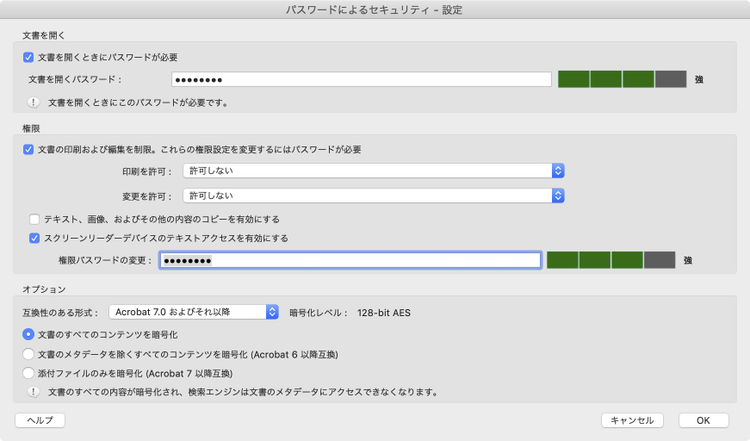Select 文書のメタデータを除くすべてのコンテンツを暗号化 radio
The height and width of the screenshot is (441, 750).
point(28,354)
